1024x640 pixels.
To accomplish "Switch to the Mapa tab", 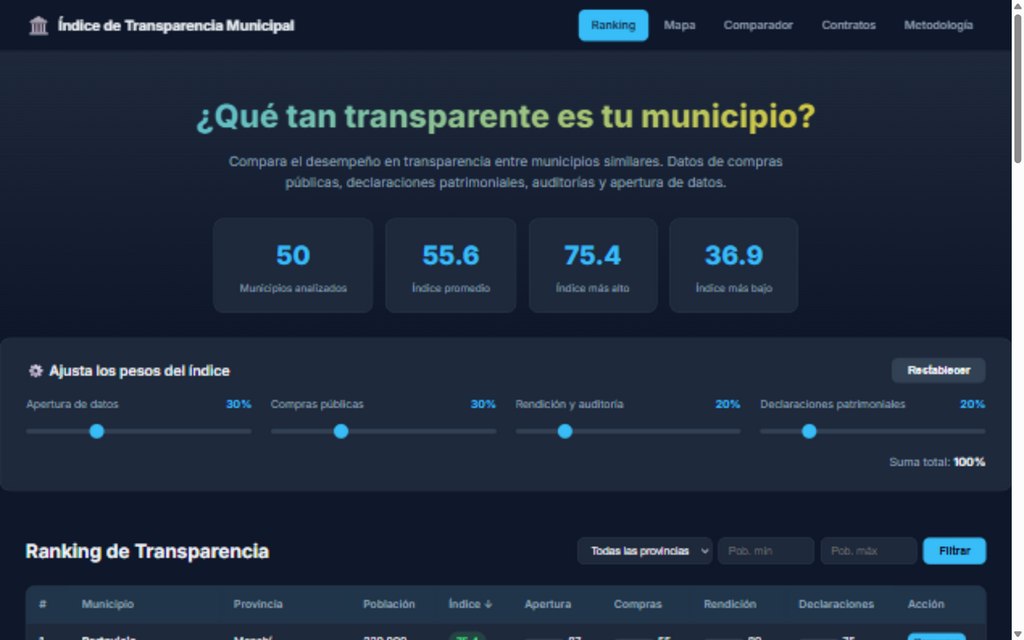I will (x=679, y=25).
